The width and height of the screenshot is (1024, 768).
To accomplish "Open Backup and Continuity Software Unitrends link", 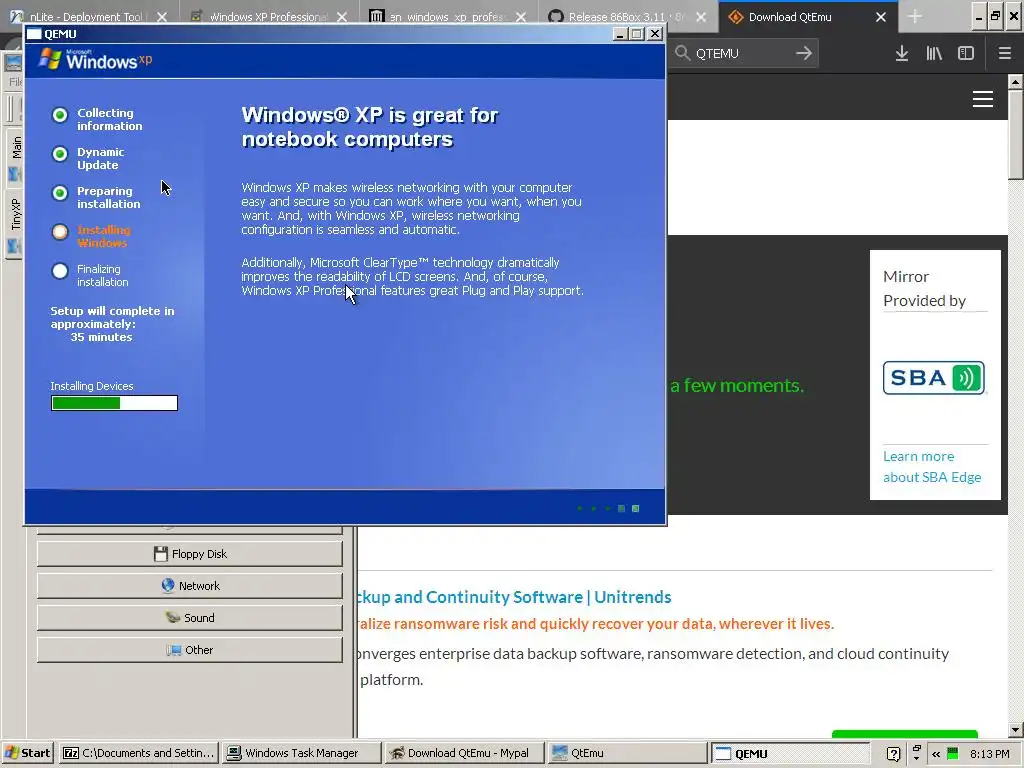I will click(x=515, y=597).
